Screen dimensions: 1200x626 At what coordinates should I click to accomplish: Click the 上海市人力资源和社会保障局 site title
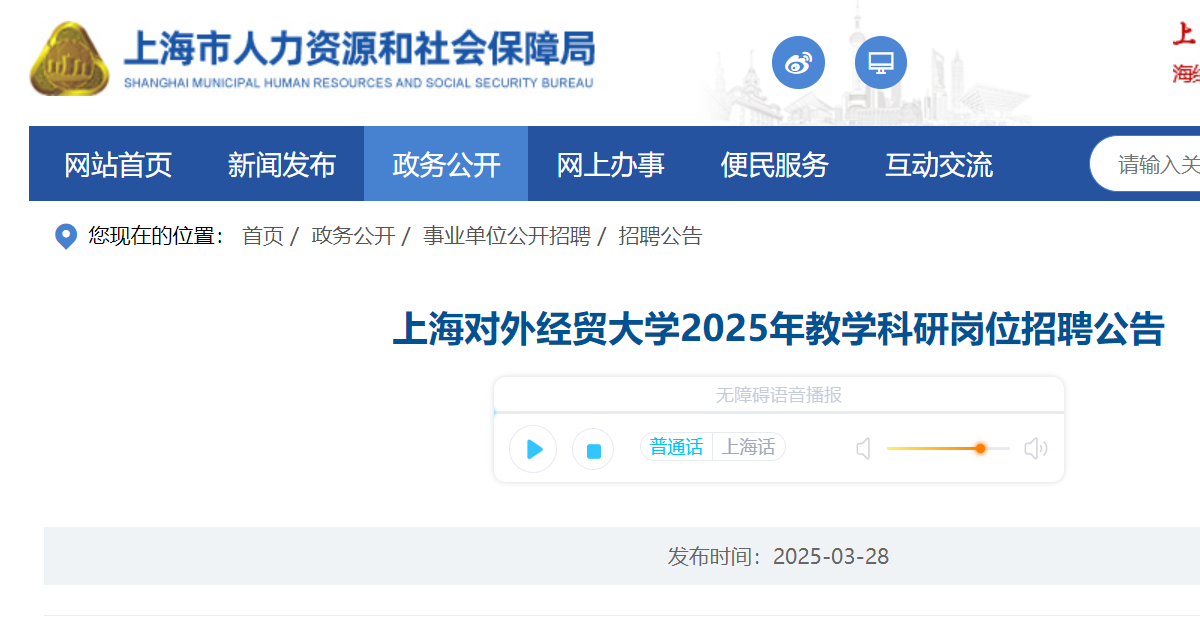[358, 48]
